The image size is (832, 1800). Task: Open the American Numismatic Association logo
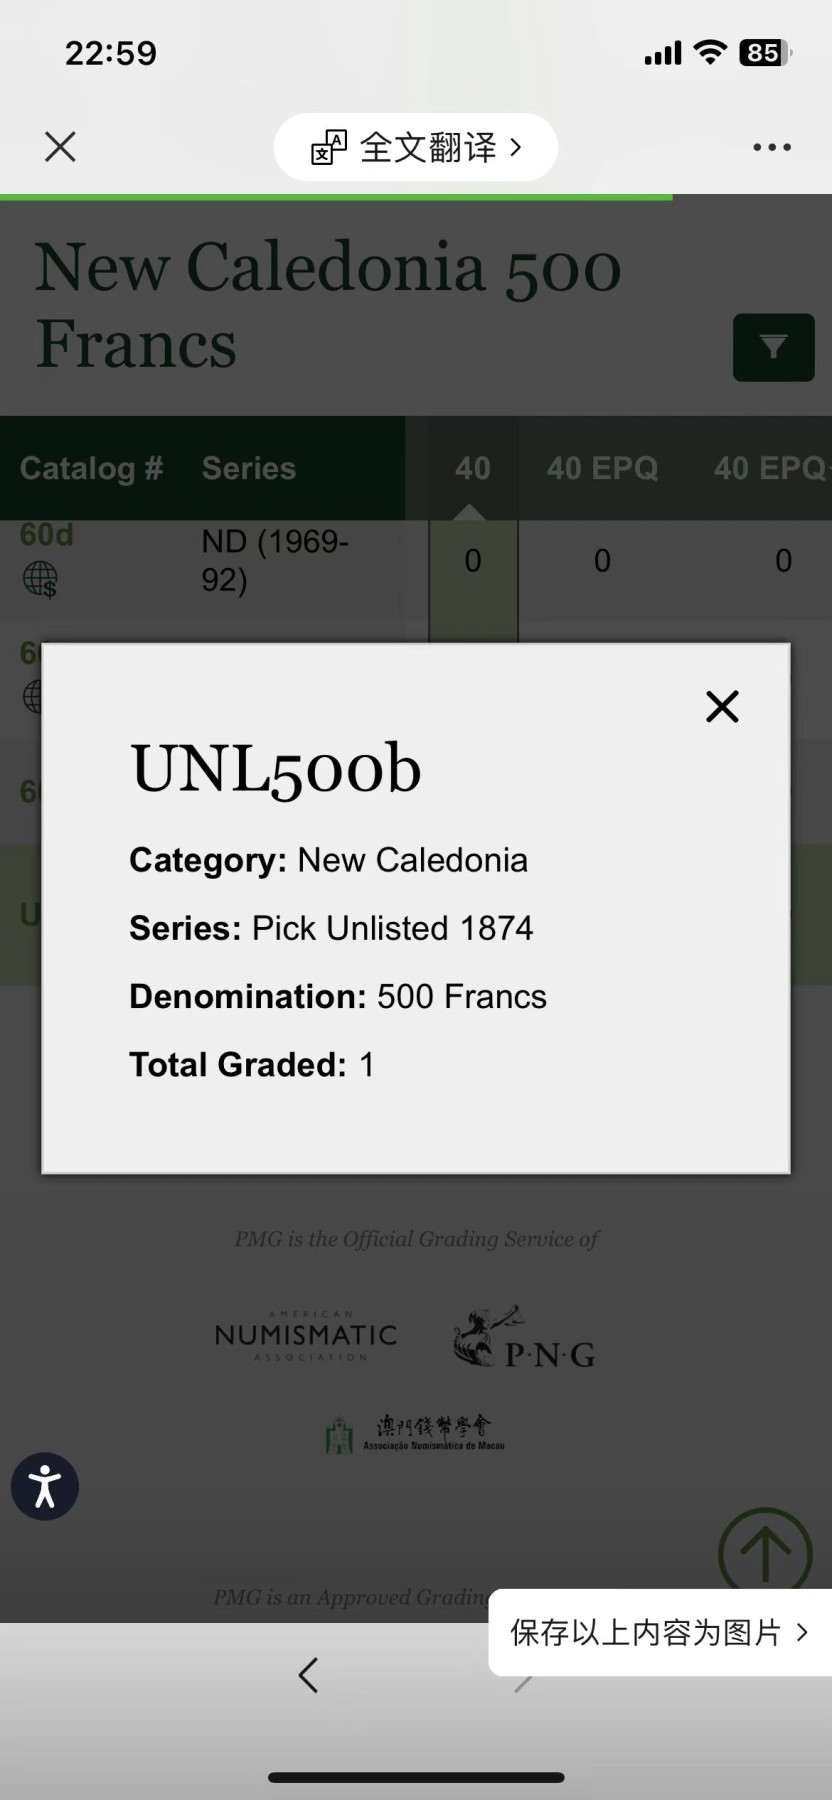(x=306, y=1336)
